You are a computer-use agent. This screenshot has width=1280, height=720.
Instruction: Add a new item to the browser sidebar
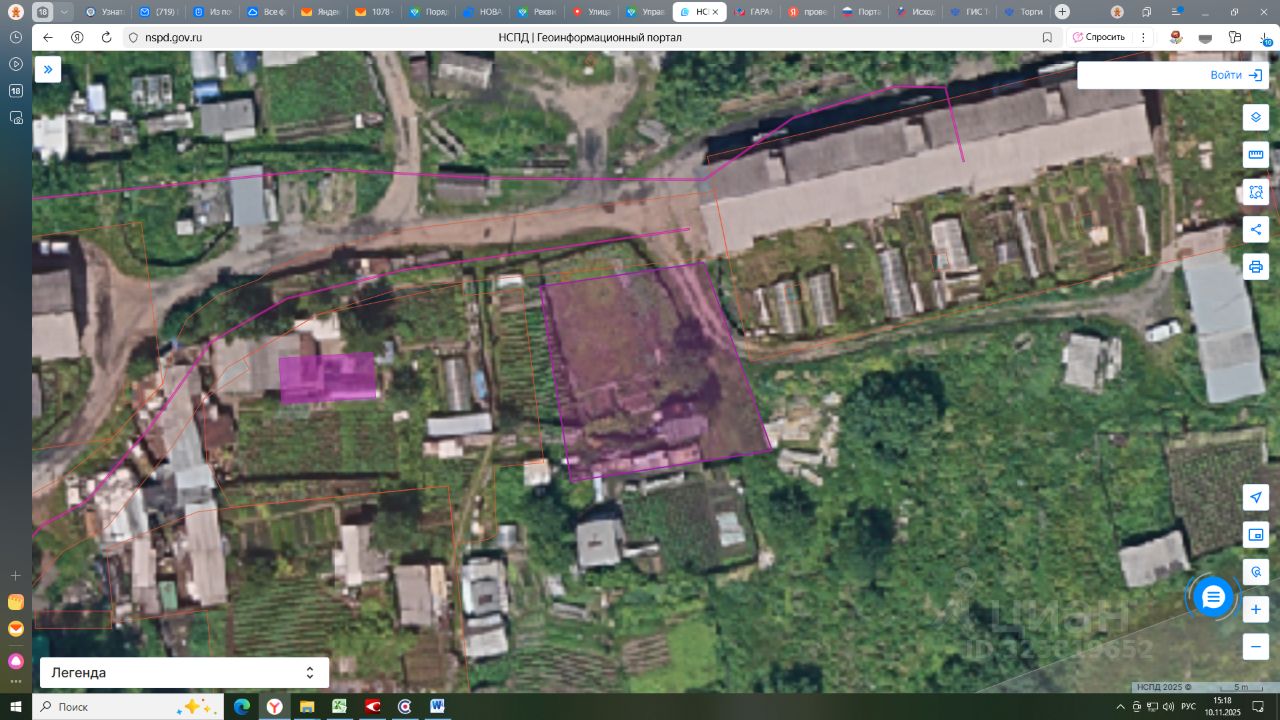[16, 576]
